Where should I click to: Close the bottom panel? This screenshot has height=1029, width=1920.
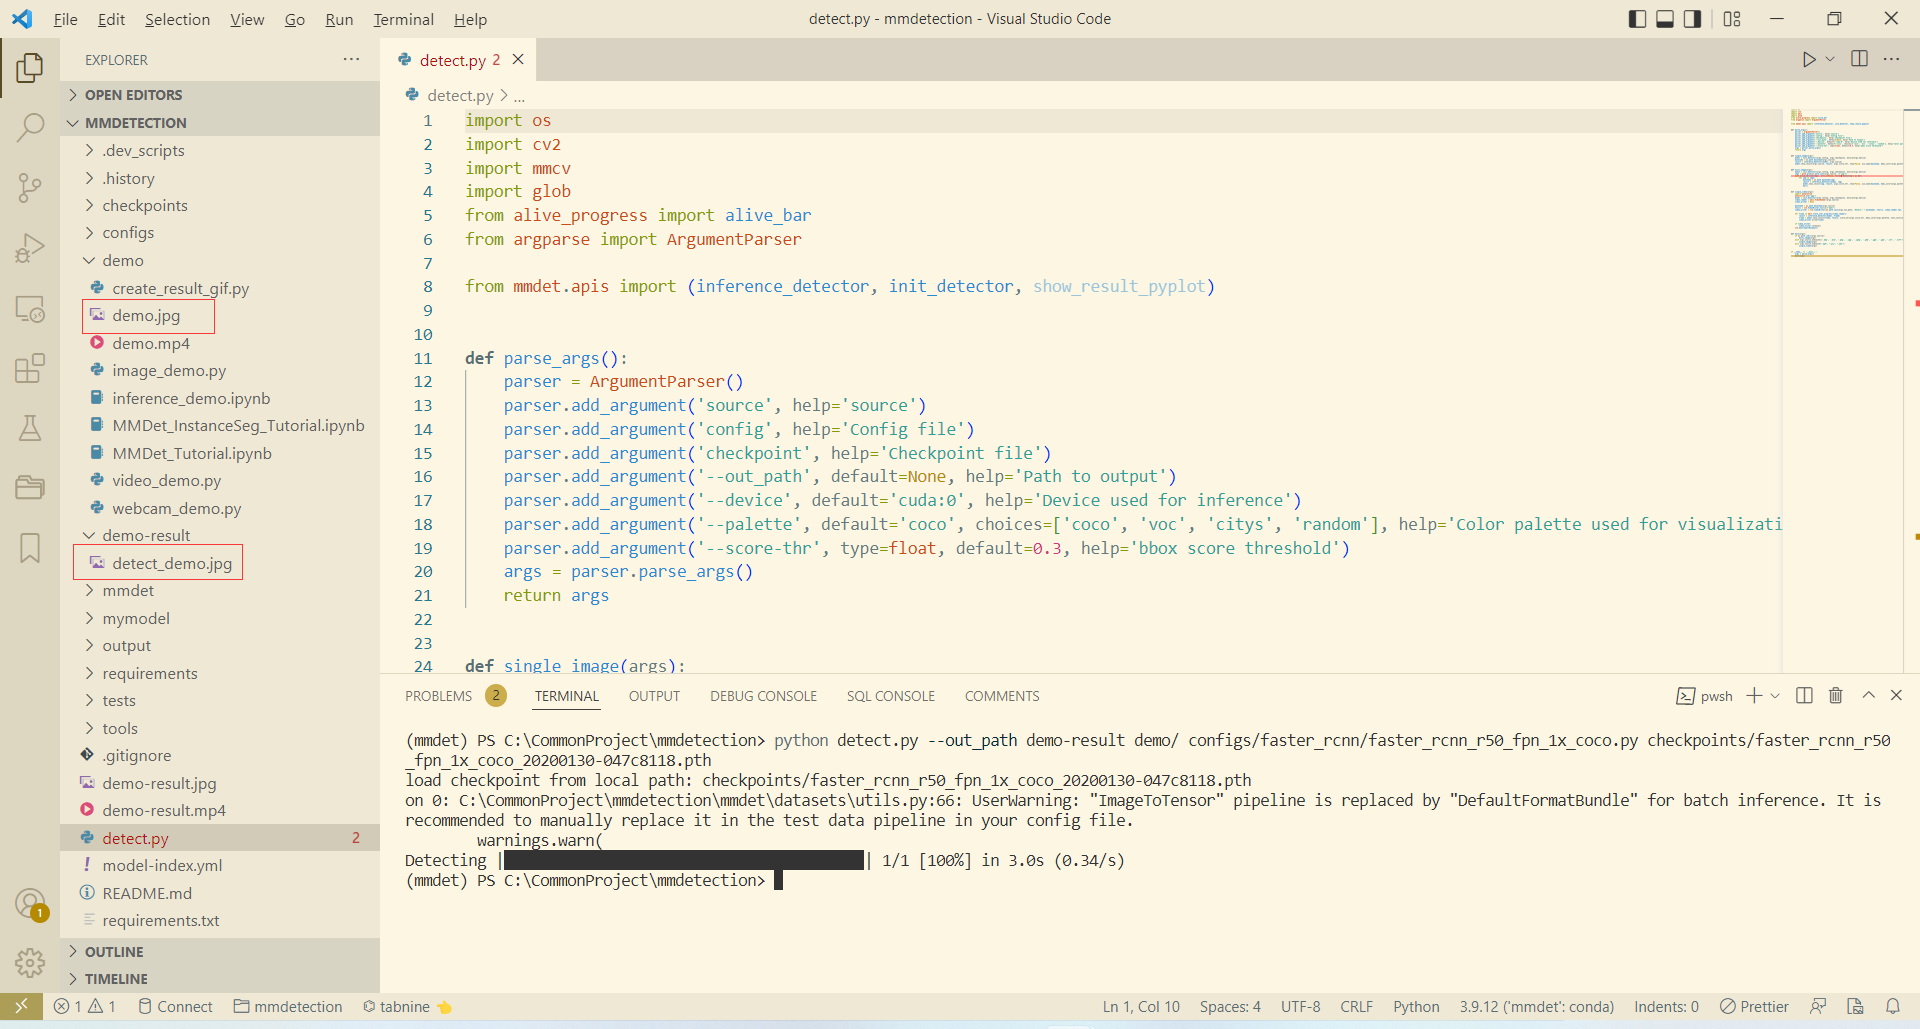point(1896,695)
